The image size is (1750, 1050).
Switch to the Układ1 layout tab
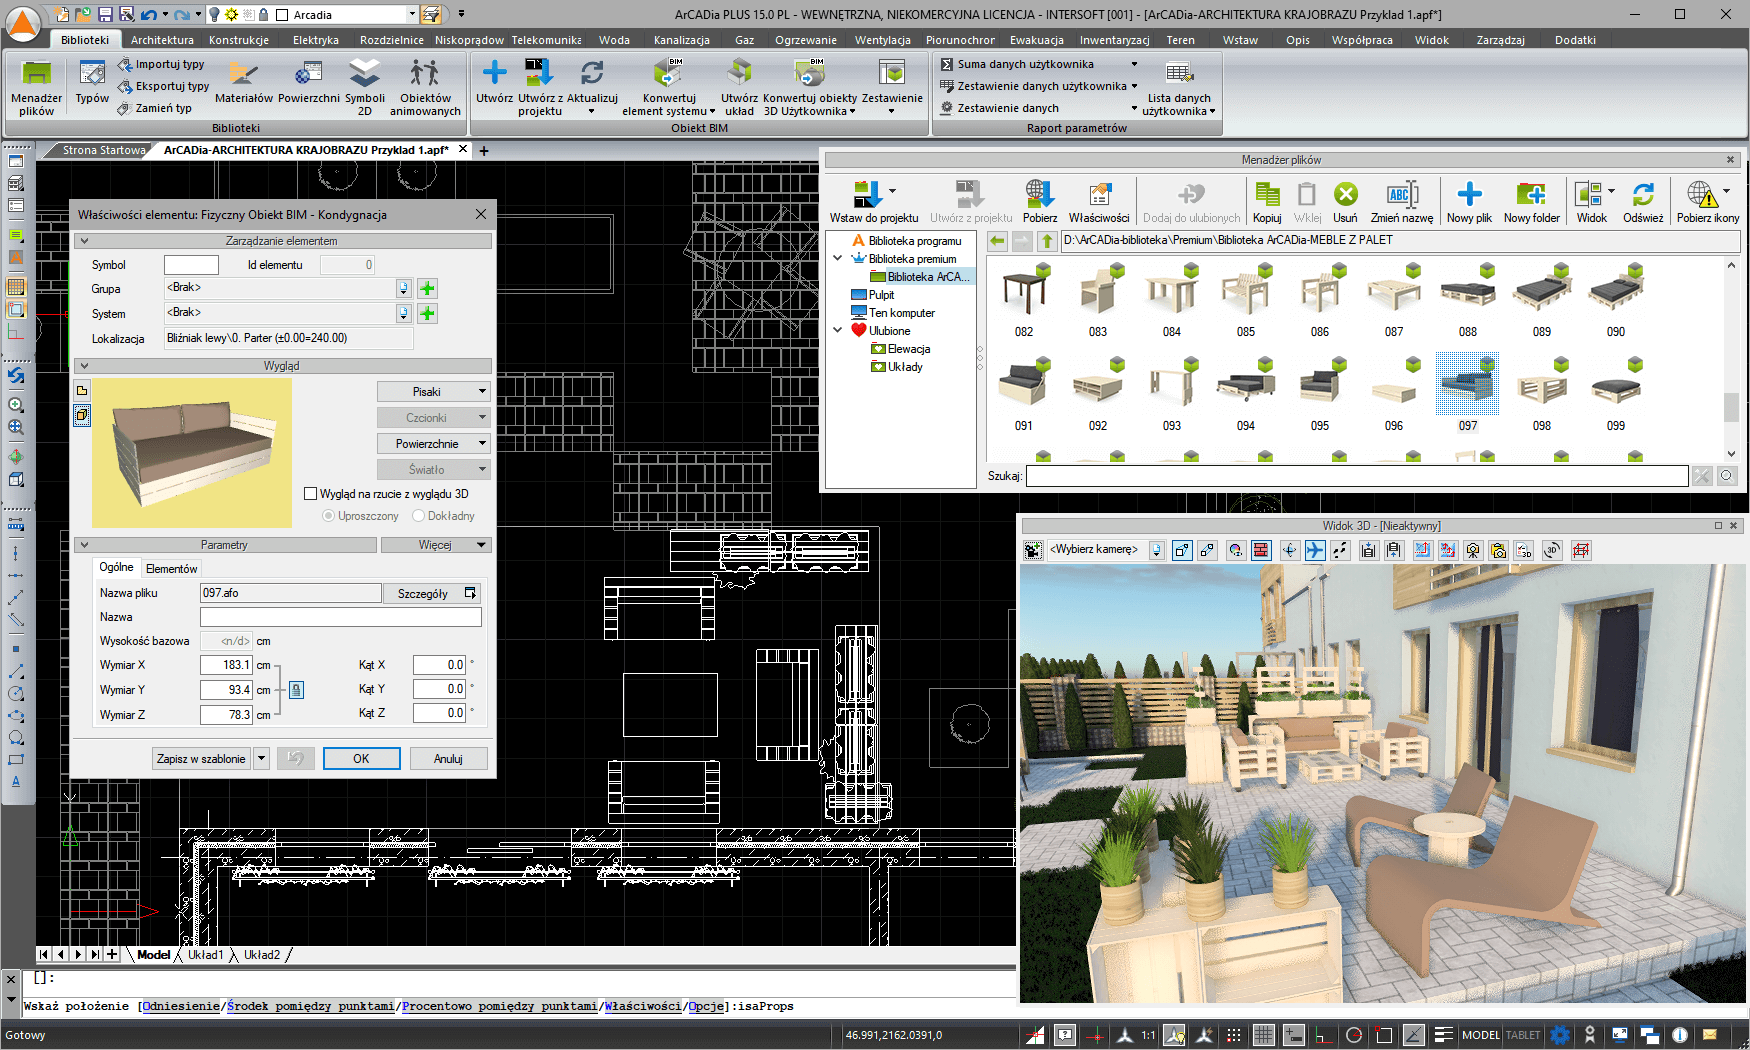click(205, 955)
